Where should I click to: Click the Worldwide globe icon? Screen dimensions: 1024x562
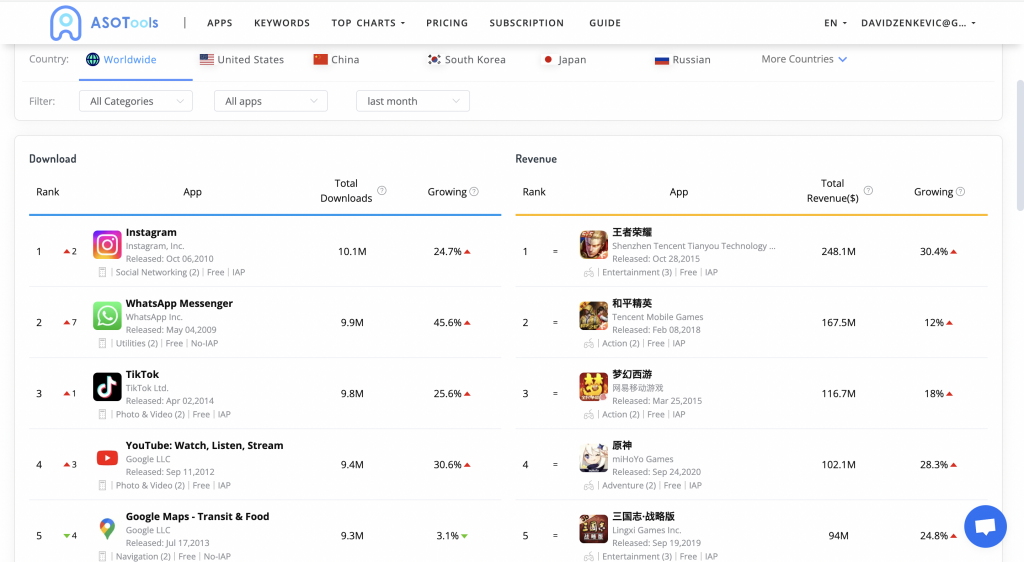tap(93, 59)
